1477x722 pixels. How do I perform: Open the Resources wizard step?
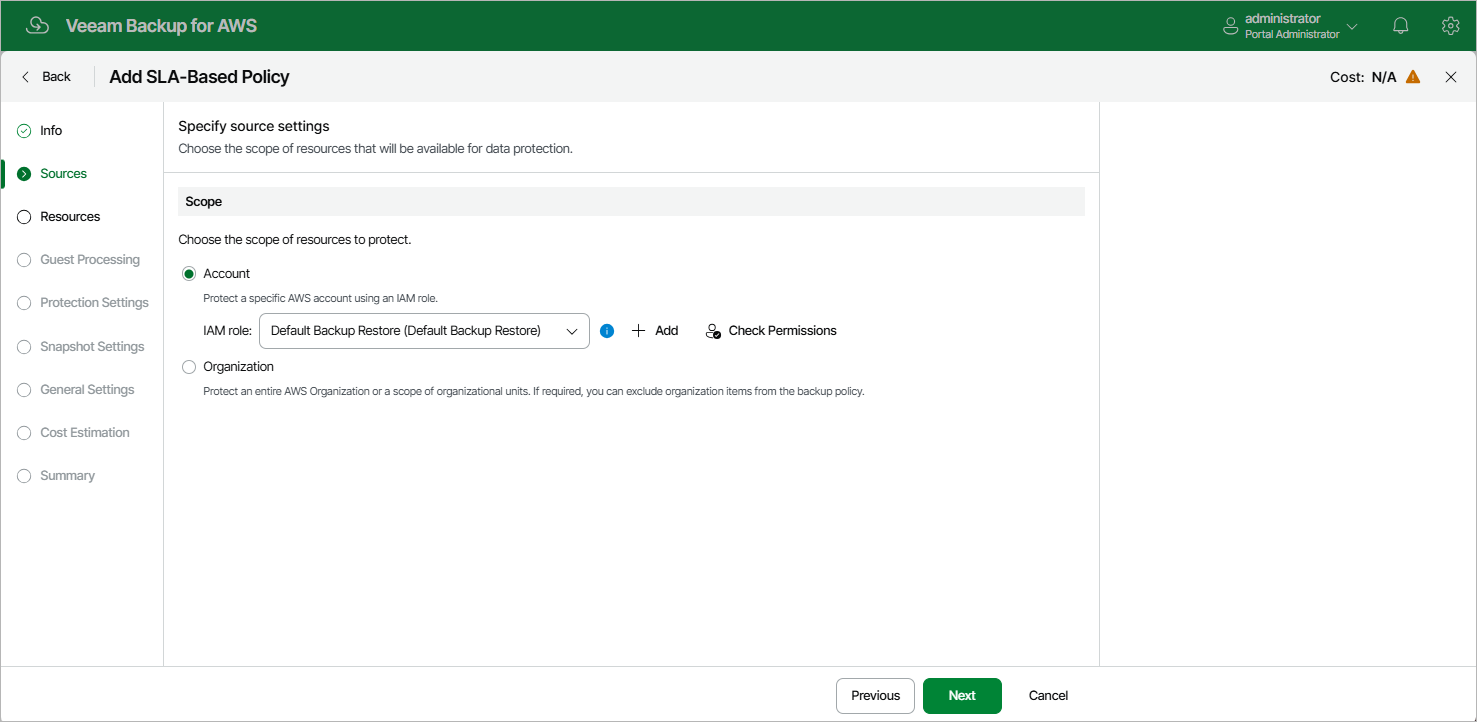point(70,217)
